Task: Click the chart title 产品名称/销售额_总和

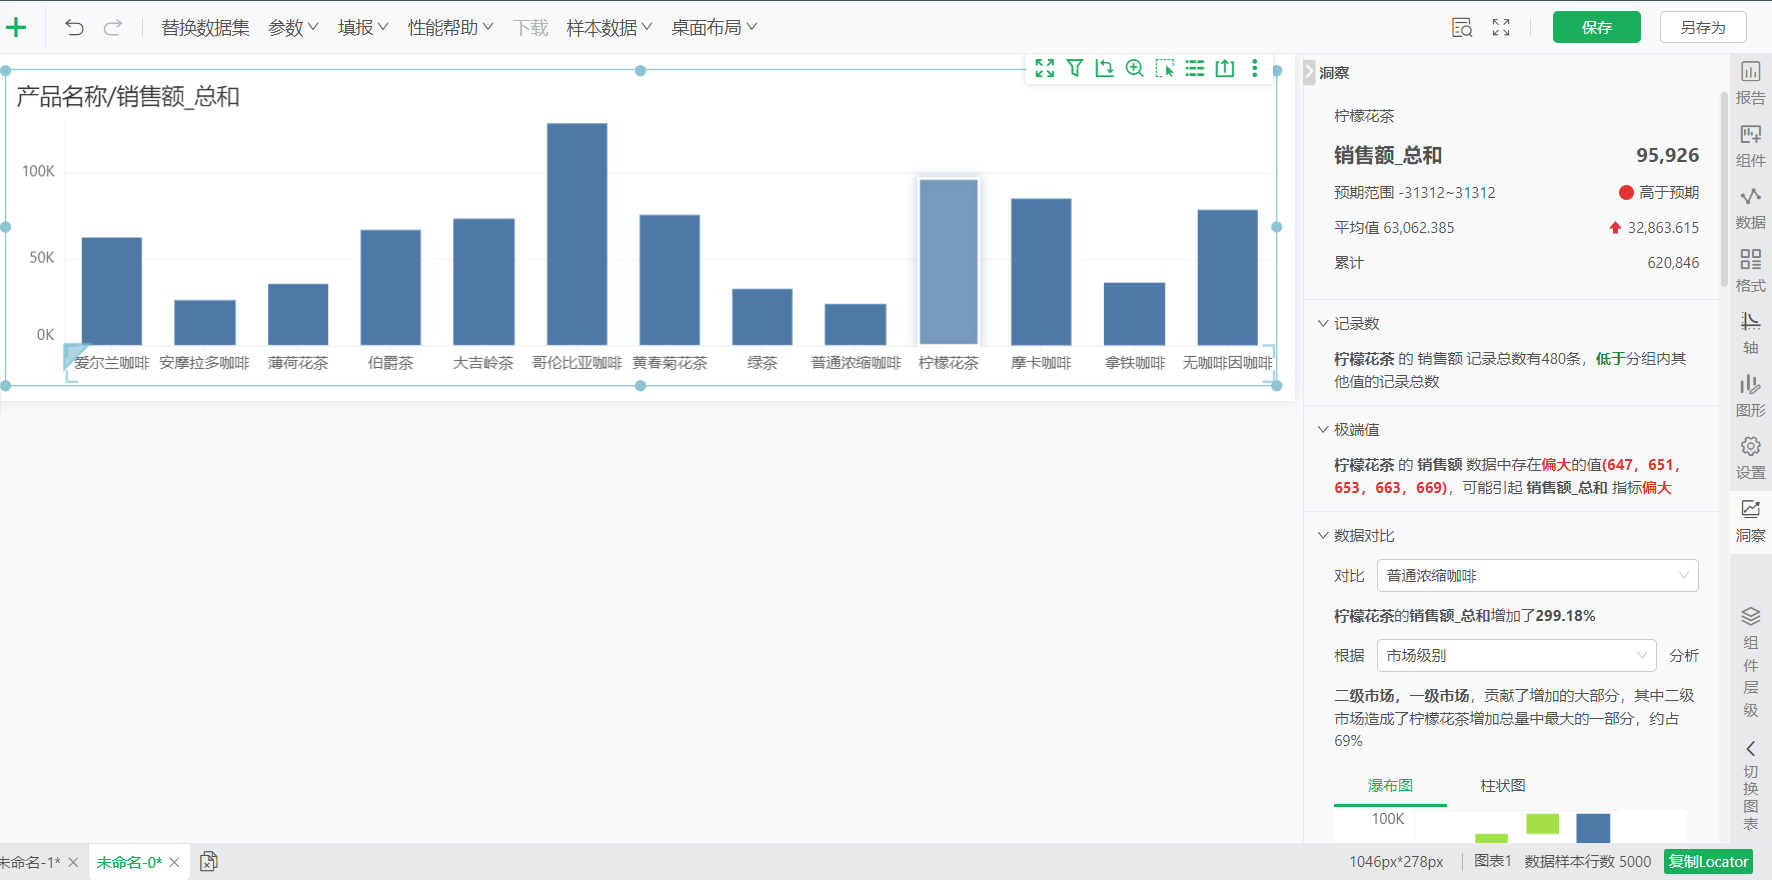Action: [x=128, y=97]
